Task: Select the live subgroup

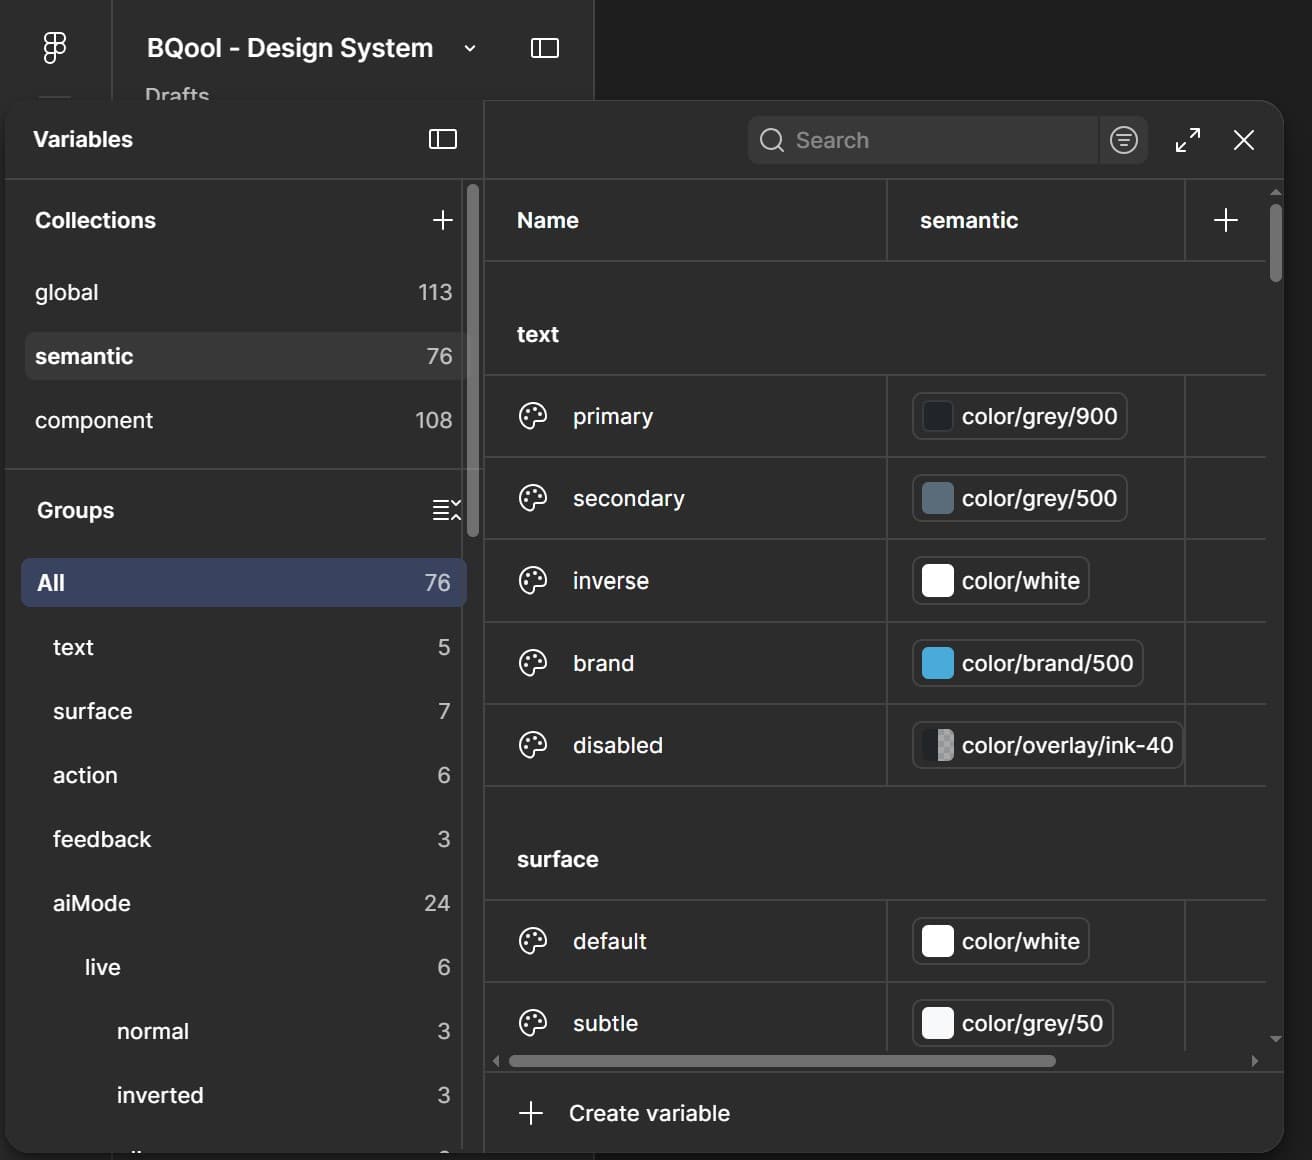Action: coord(244,967)
